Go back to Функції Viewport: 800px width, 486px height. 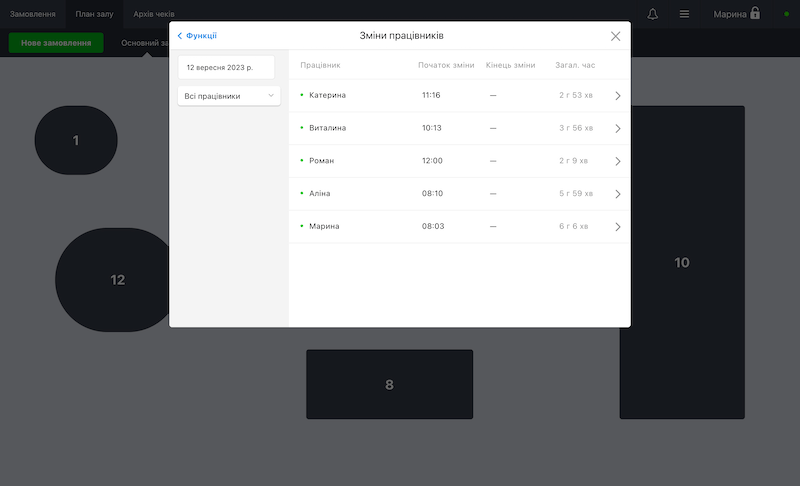pos(197,36)
